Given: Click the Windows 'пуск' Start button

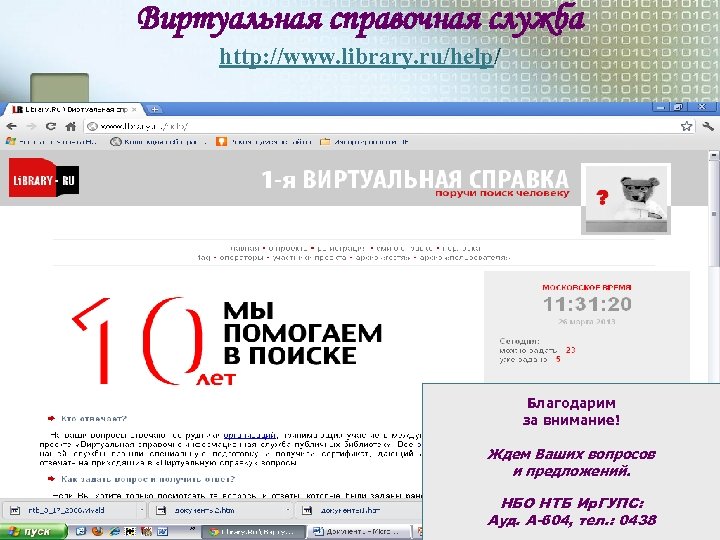Looking at the screenshot, I should click(x=33, y=532).
